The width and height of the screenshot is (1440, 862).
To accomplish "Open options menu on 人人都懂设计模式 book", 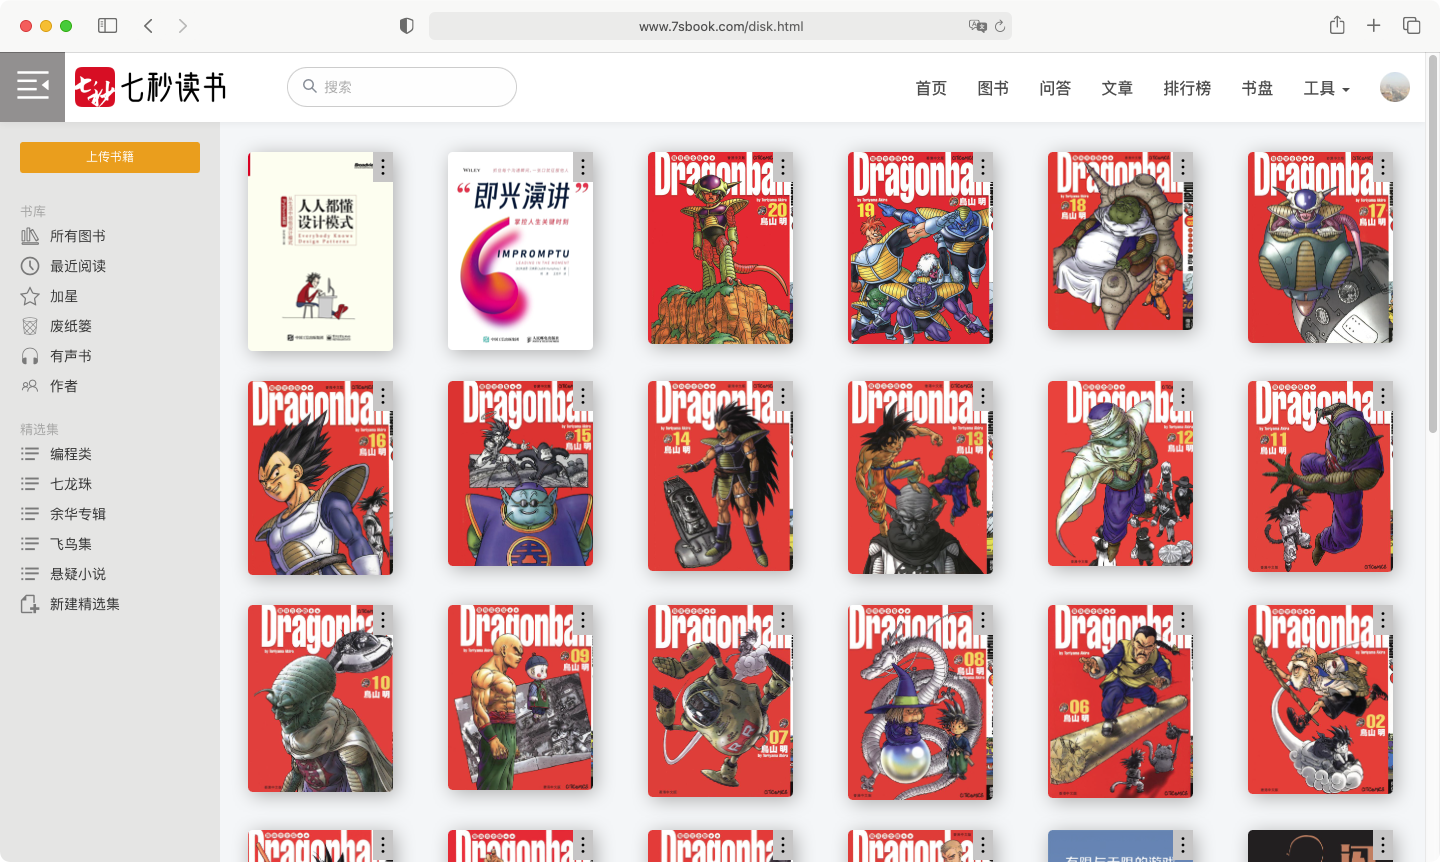I will [382, 166].
